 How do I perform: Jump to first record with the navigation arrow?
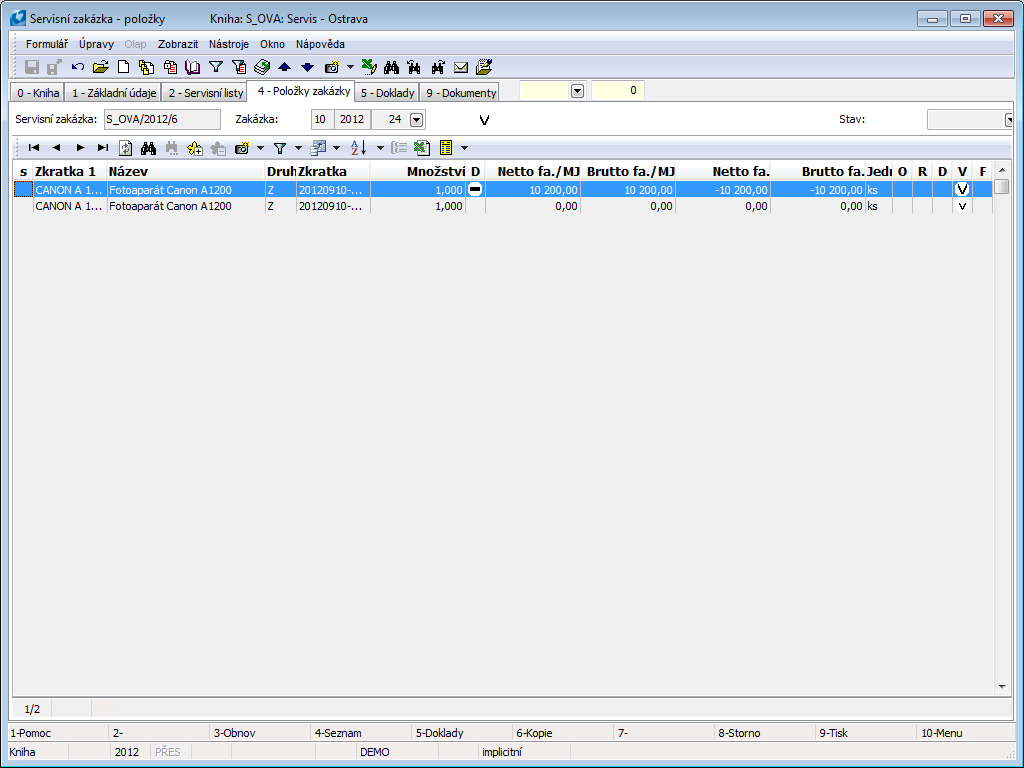pos(33,148)
